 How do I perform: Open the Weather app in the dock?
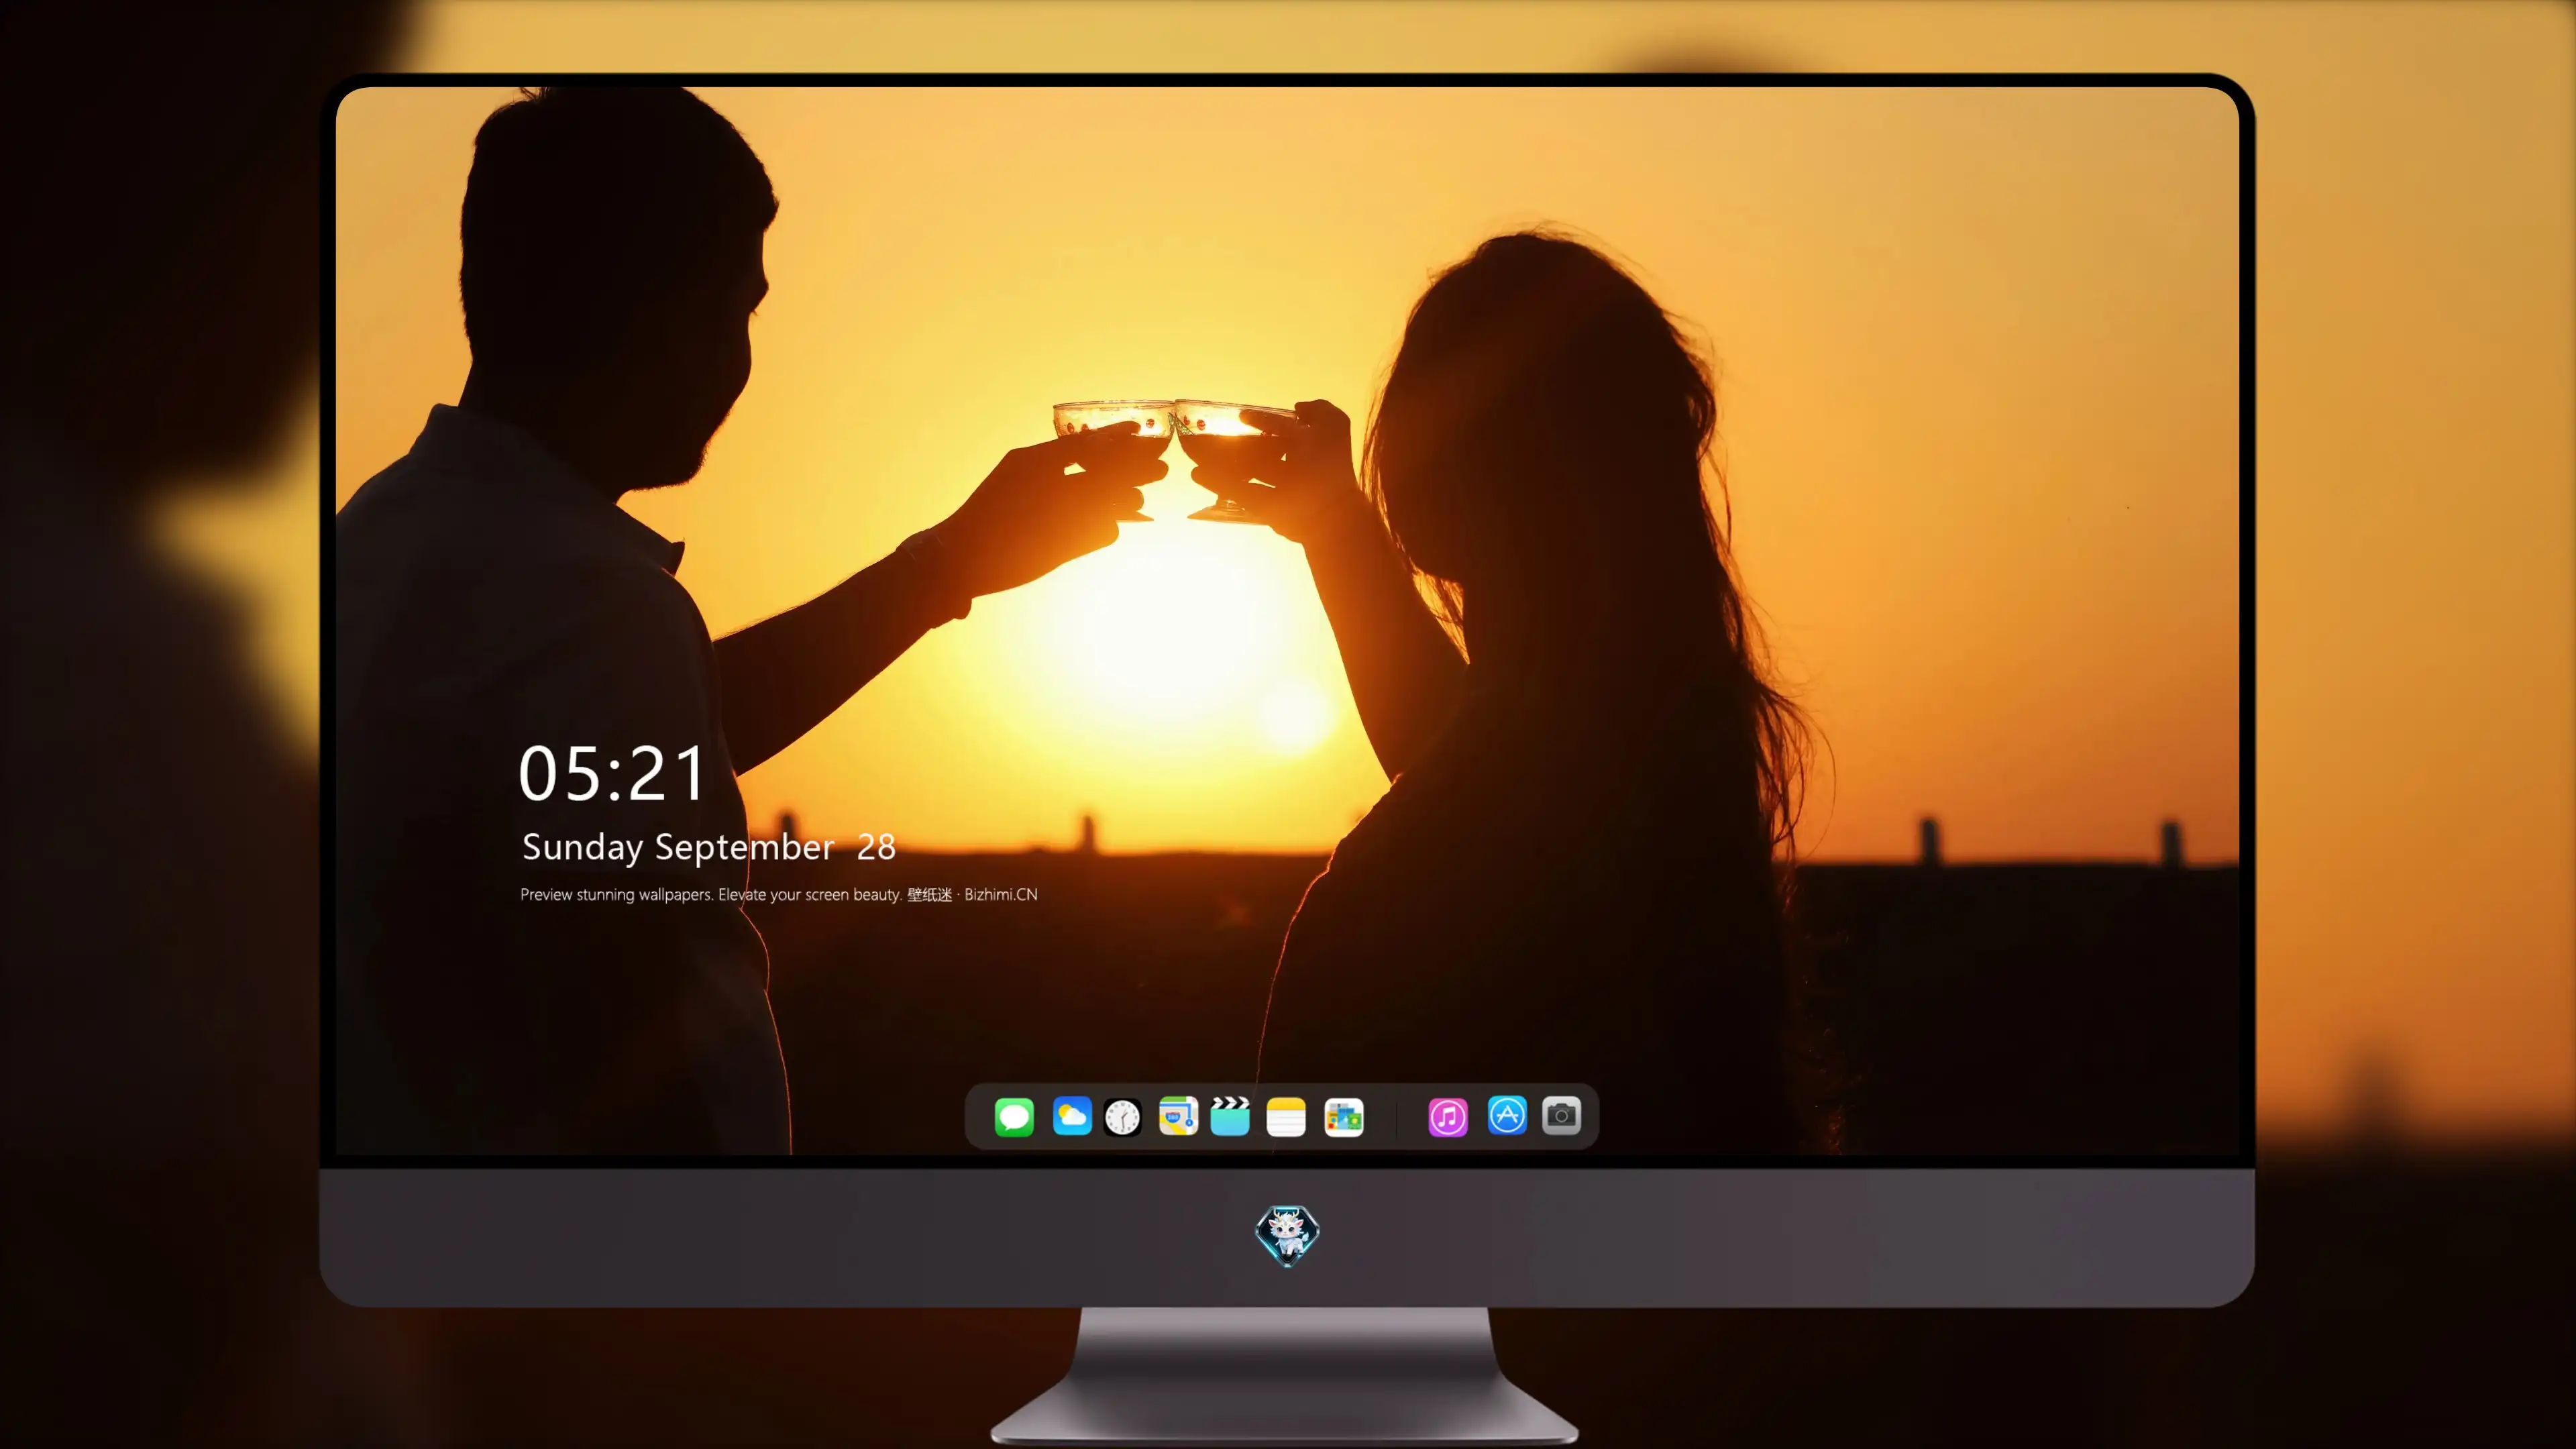1072,1116
